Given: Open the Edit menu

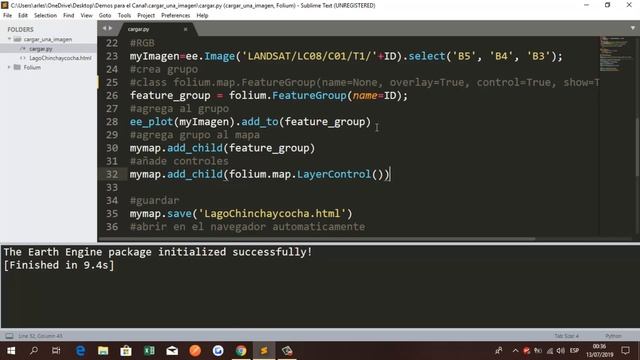Looking at the screenshot, I should coord(23,16).
